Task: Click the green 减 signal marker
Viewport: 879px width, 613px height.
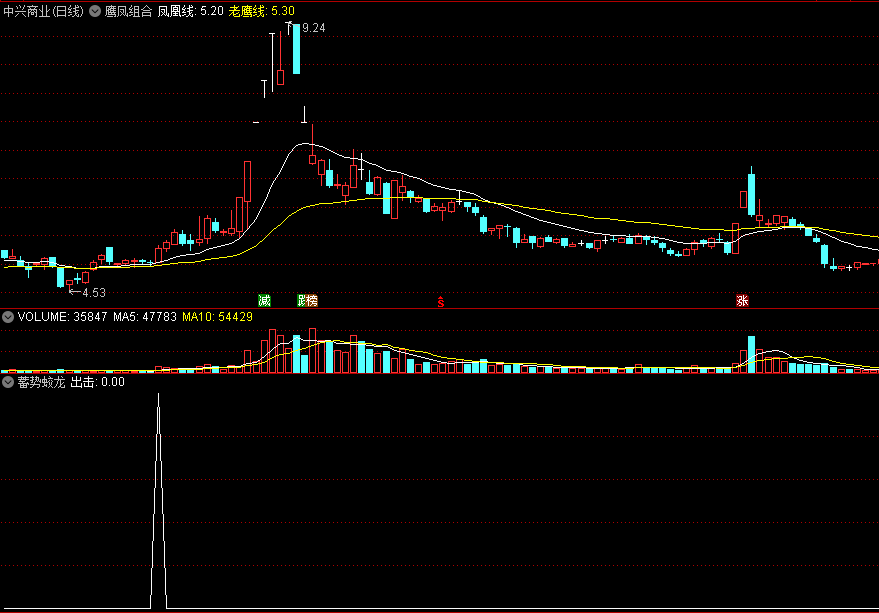Action: point(264,301)
